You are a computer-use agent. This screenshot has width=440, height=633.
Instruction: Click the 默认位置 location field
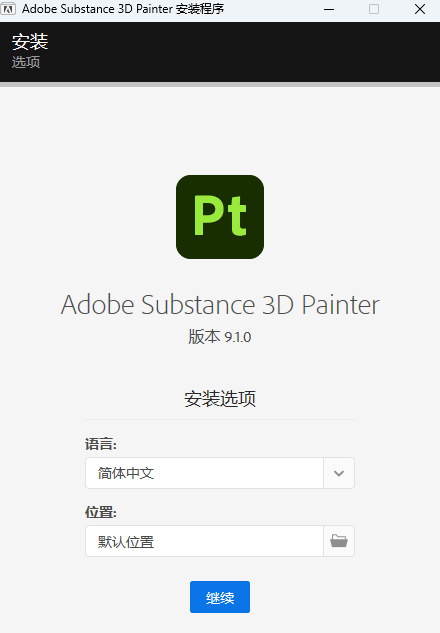tap(204, 541)
